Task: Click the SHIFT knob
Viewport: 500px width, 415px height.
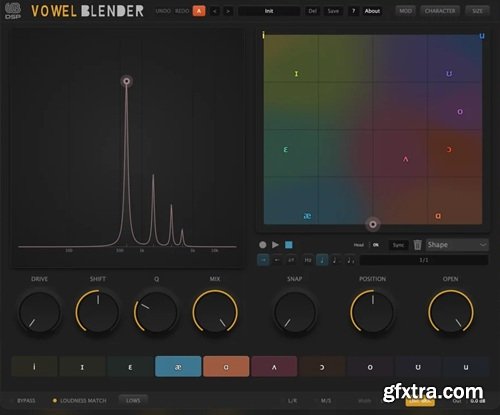Action: pyautogui.click(x=98, y=312)
